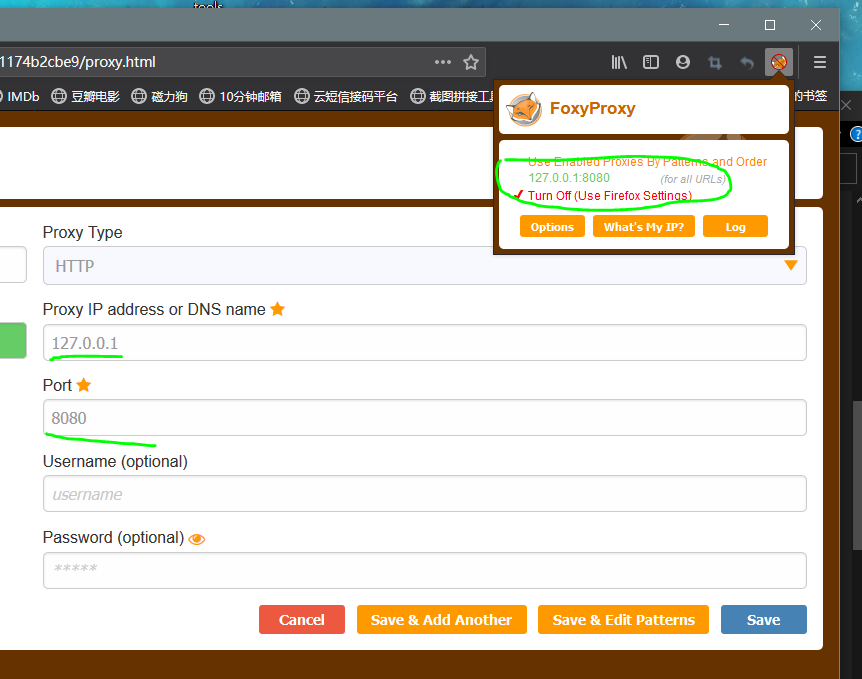The height and width of the screenshot is (679, 862).
Task: Select Turn Off (Use Firefox Settings)
Action: coord(609,195)
